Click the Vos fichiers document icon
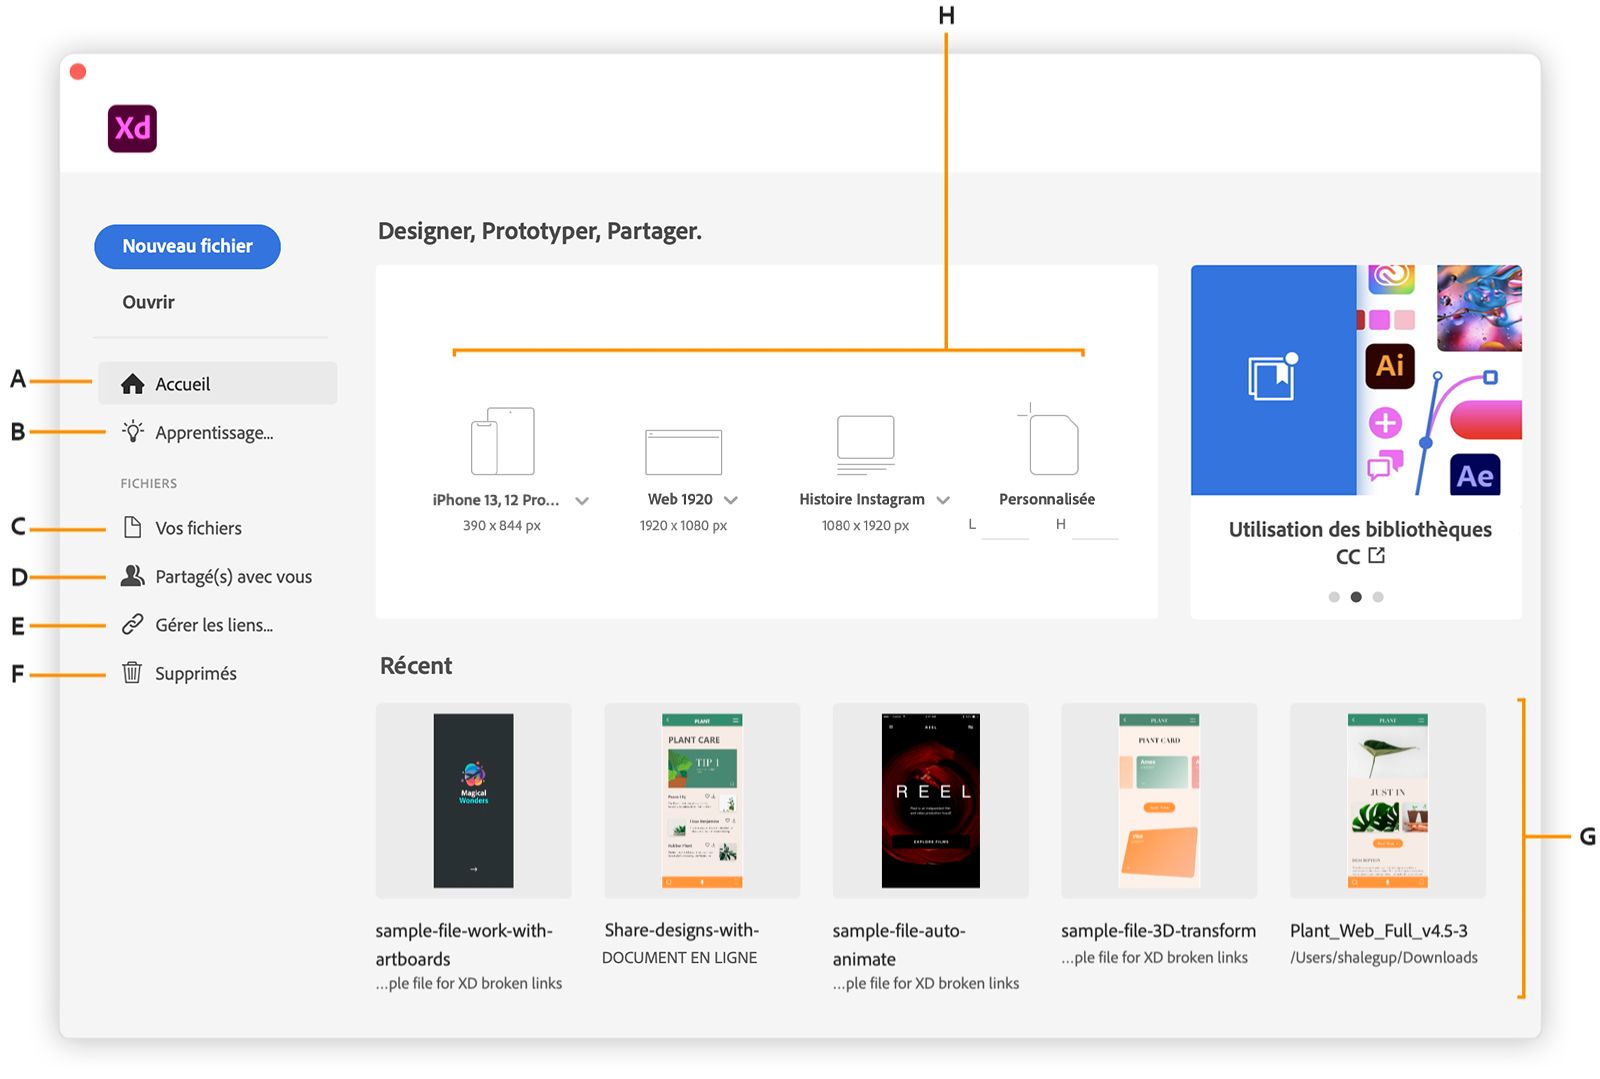 [x=132, y=527]
